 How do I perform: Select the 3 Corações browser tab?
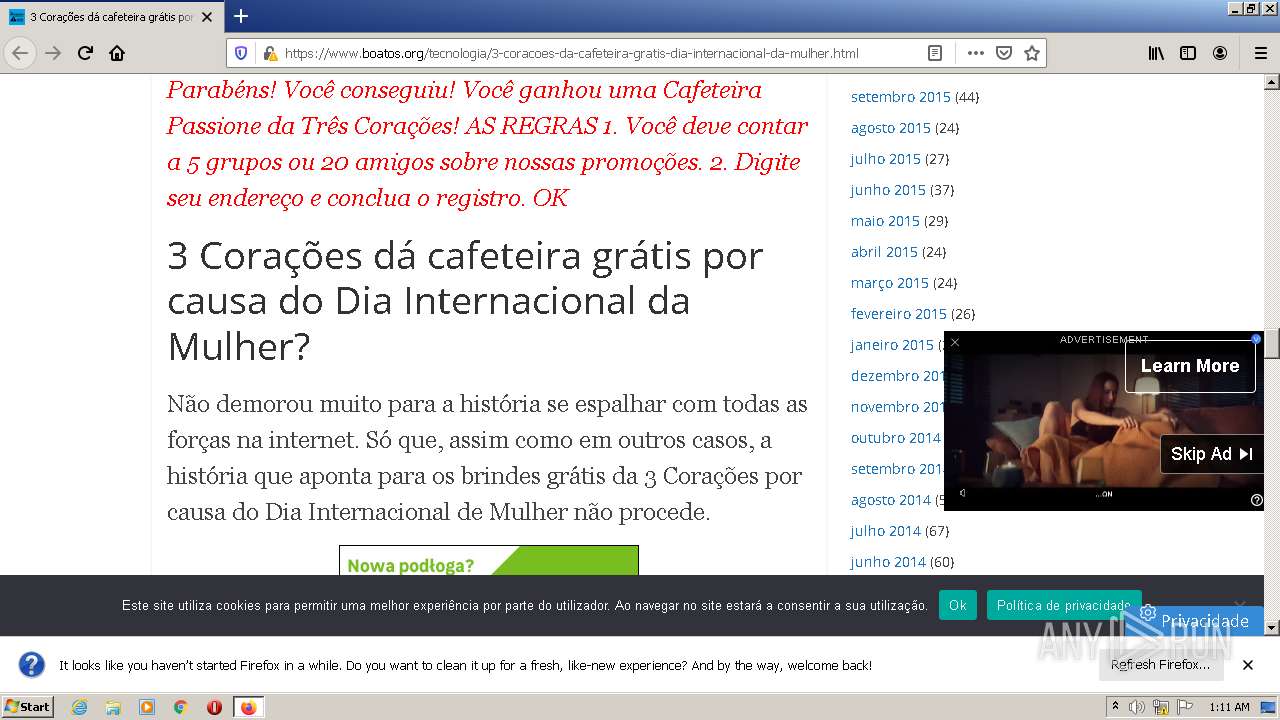pyautogui.click(x=112, y=17)
